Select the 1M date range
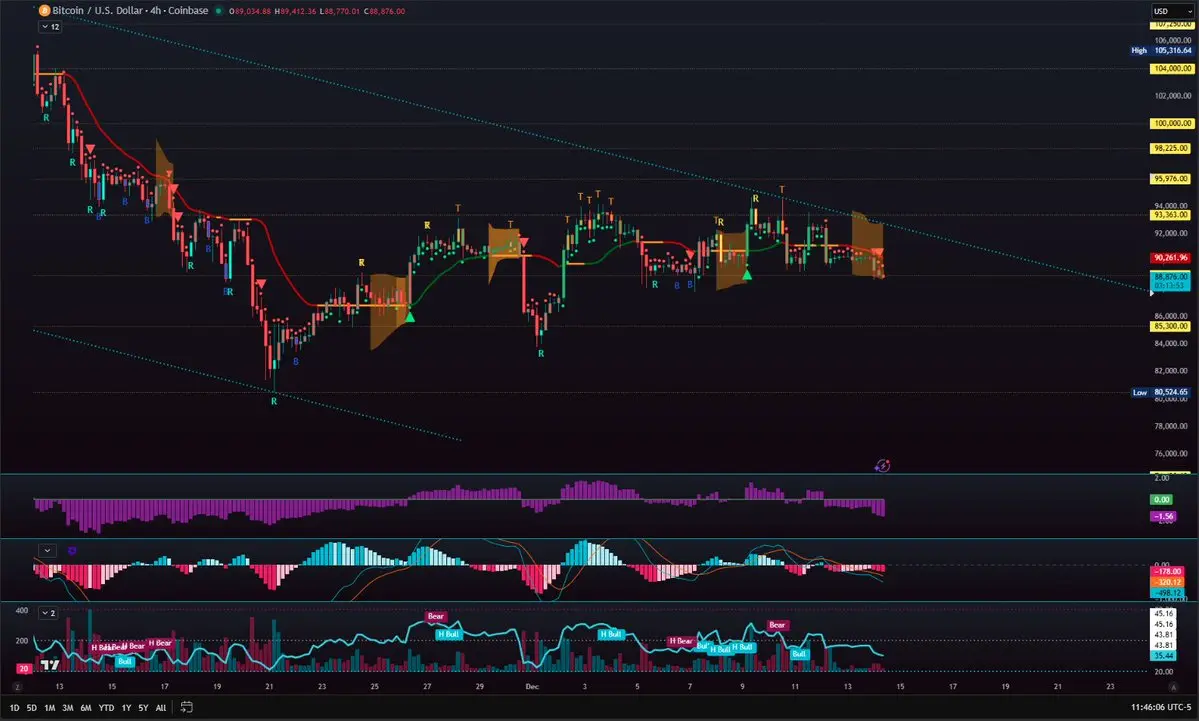 [x=50, y=708]
